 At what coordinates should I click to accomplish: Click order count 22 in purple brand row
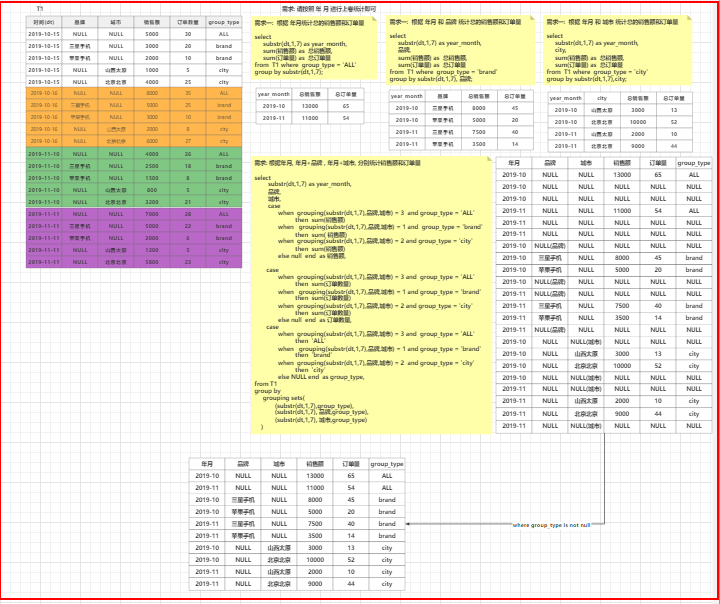click(x=188, y=226)
